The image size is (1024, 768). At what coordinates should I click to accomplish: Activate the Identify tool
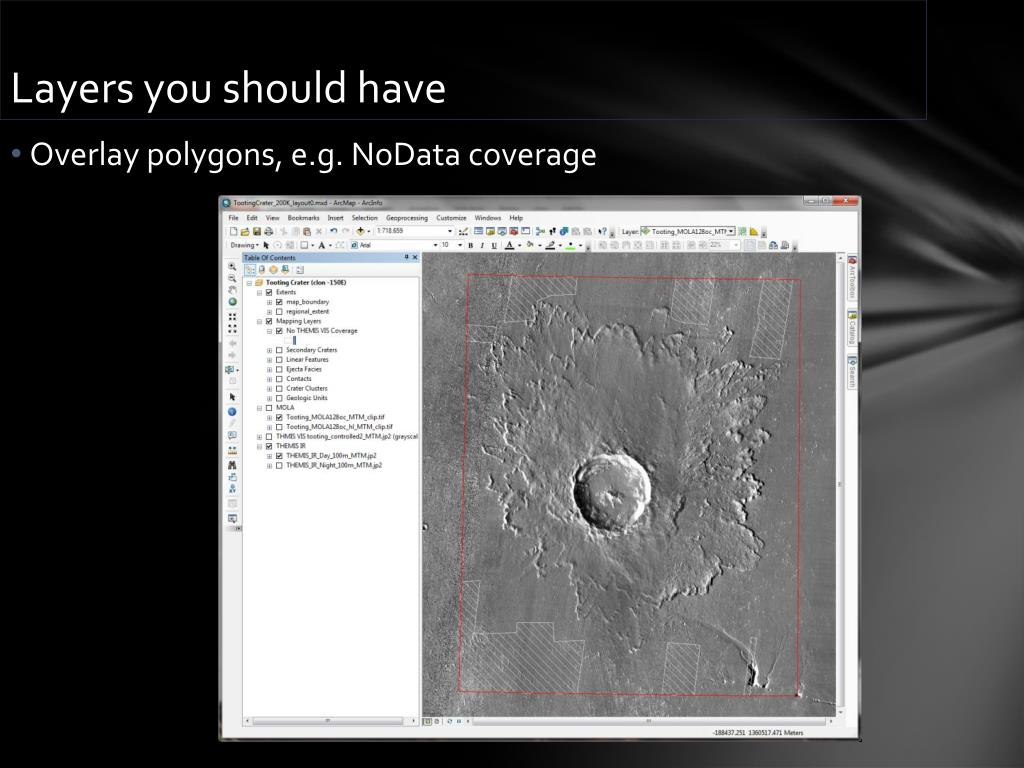tap(232, 412)
